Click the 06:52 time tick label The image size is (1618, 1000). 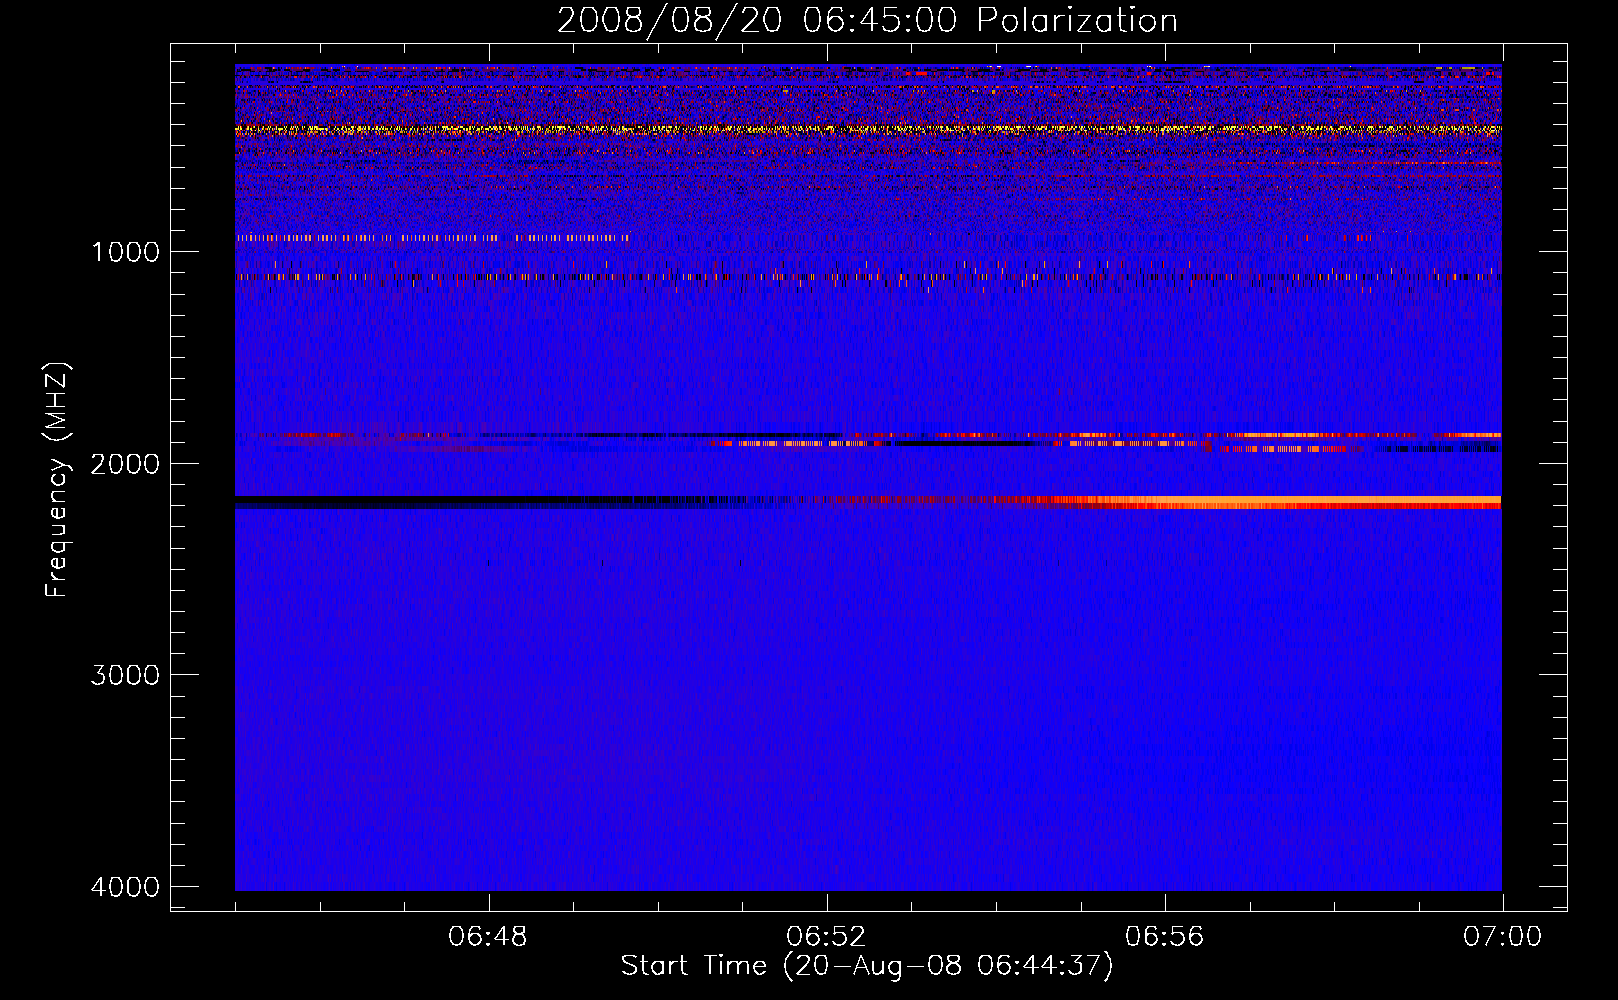pos(826,937)
